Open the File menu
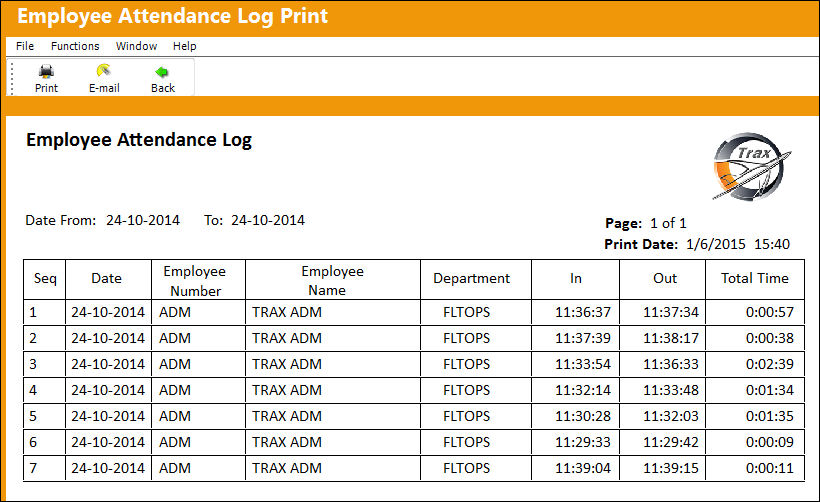The width and height of the screenshot is (820, 502). click(x=25, y=46)
